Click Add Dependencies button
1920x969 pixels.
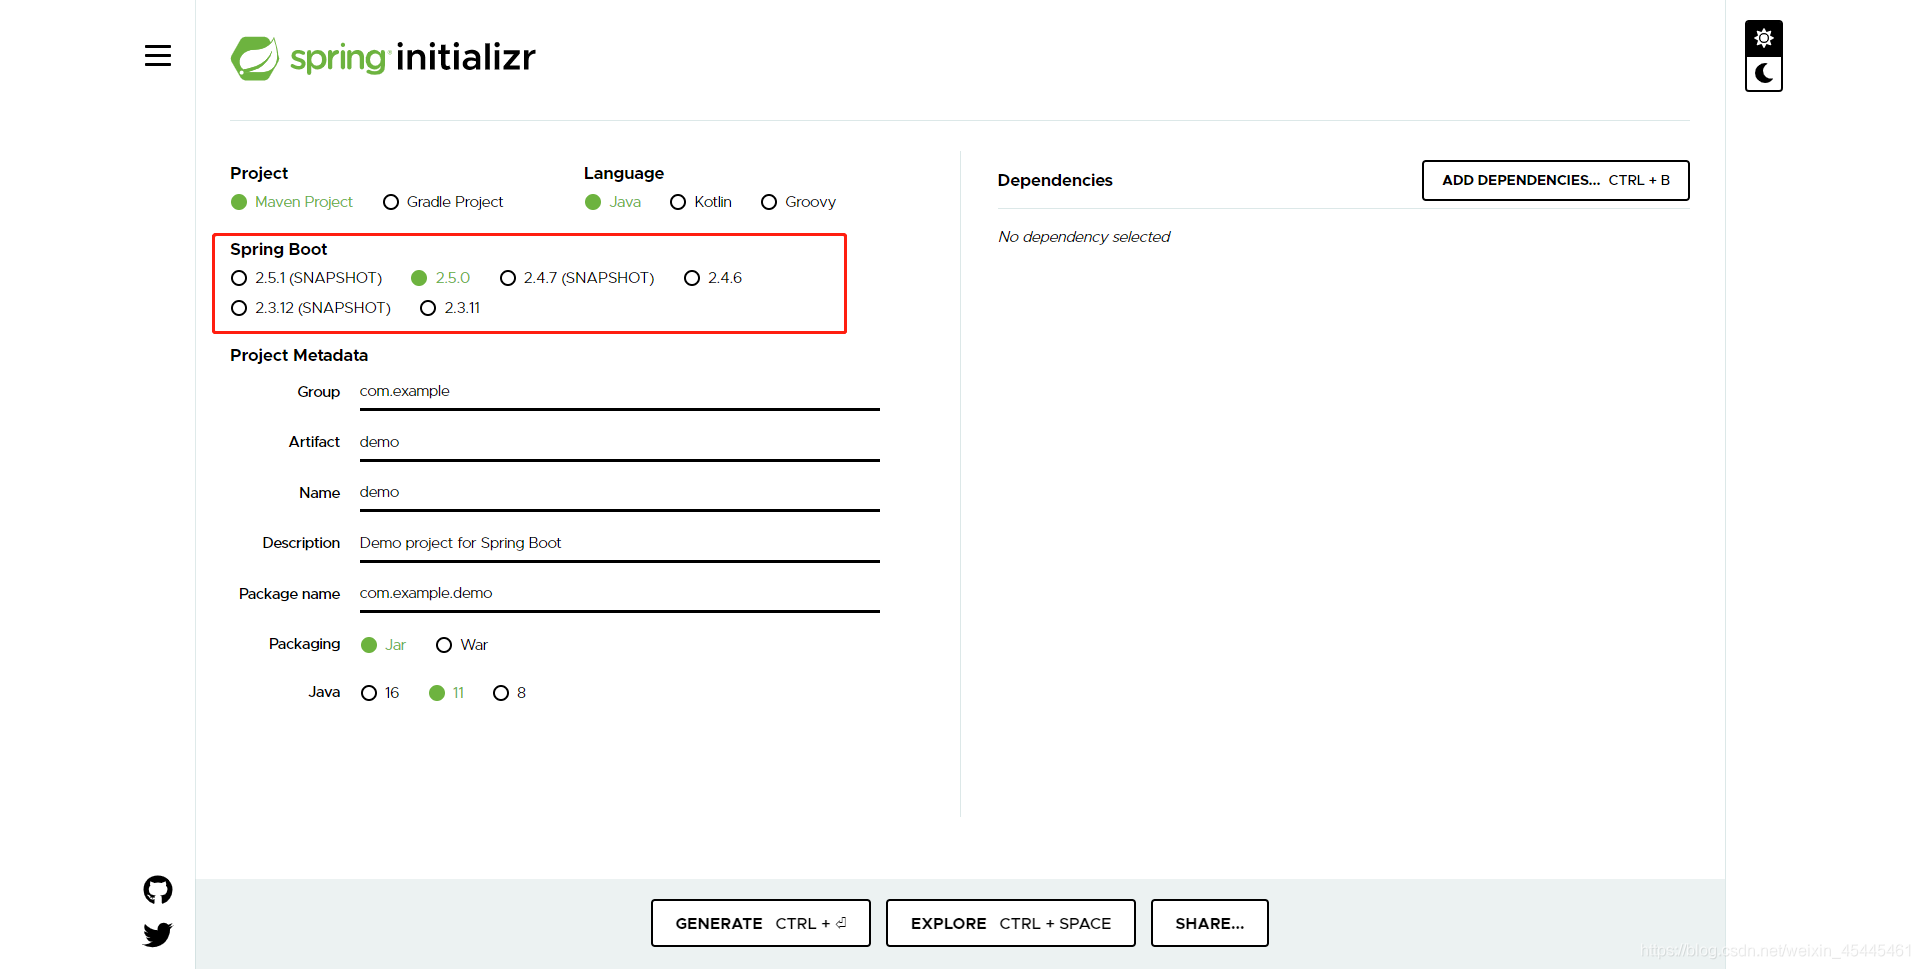pos(1556,180)
